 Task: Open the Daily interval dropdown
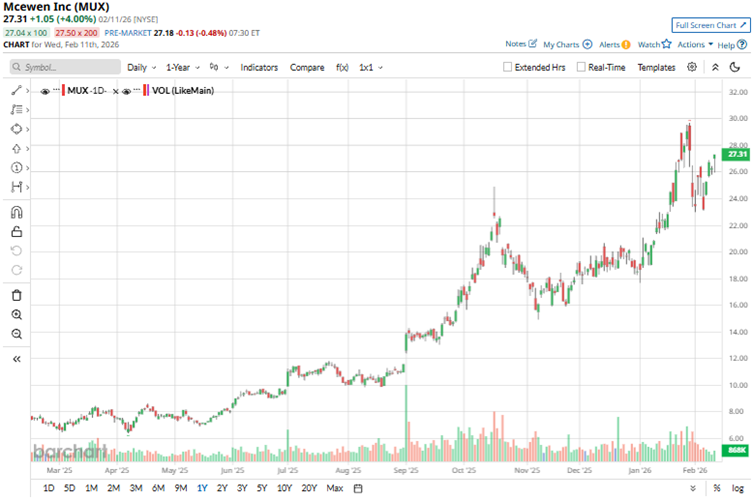tap(141, 68)
